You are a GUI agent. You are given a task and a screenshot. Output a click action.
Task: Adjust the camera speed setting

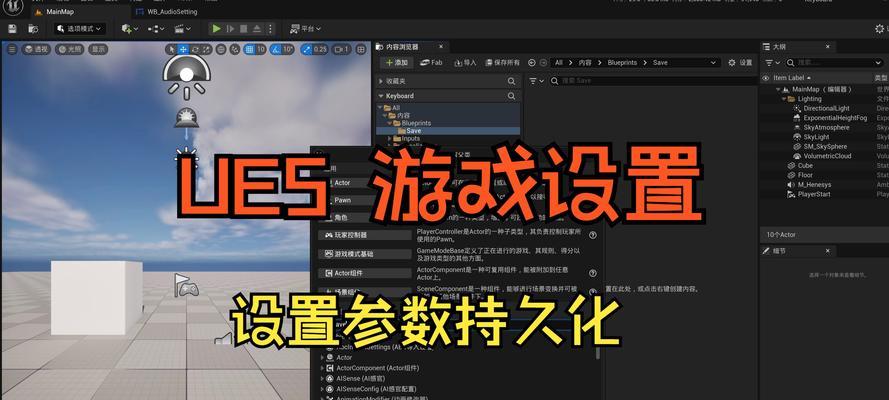point(342,49)
